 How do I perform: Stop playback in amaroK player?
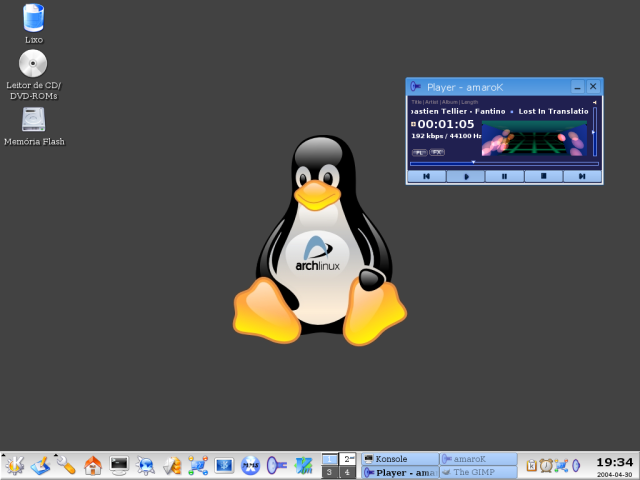543,176
